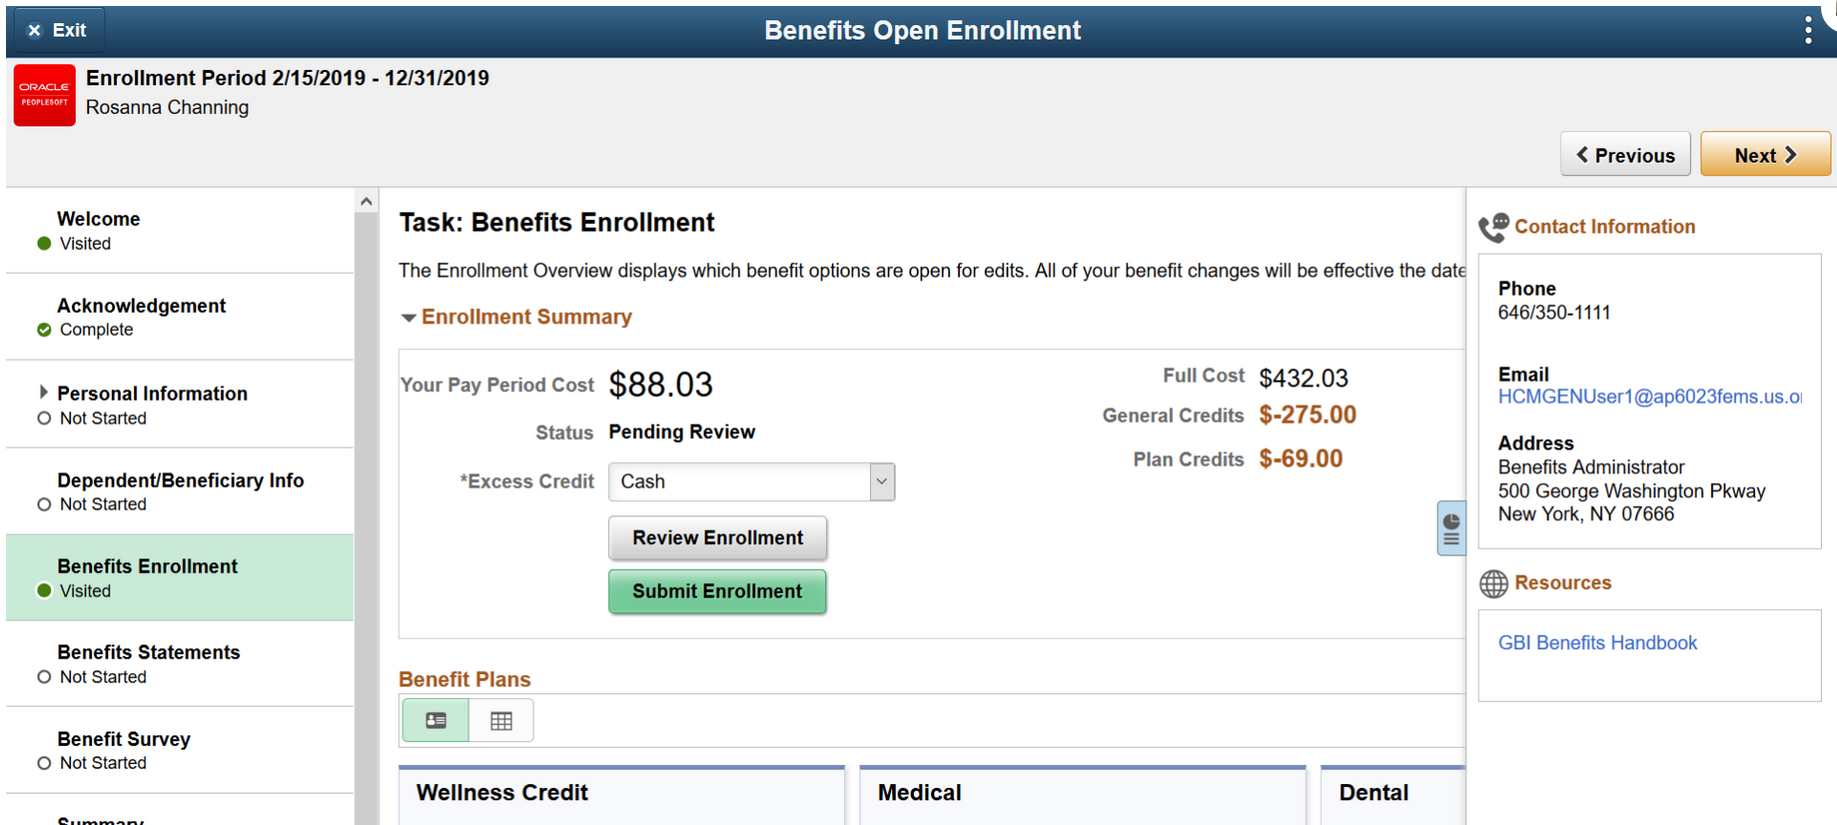The height and width of the screenshot is (825, 1837).
Task: Open the side panel tab with chart icon
Action: 1451,528
